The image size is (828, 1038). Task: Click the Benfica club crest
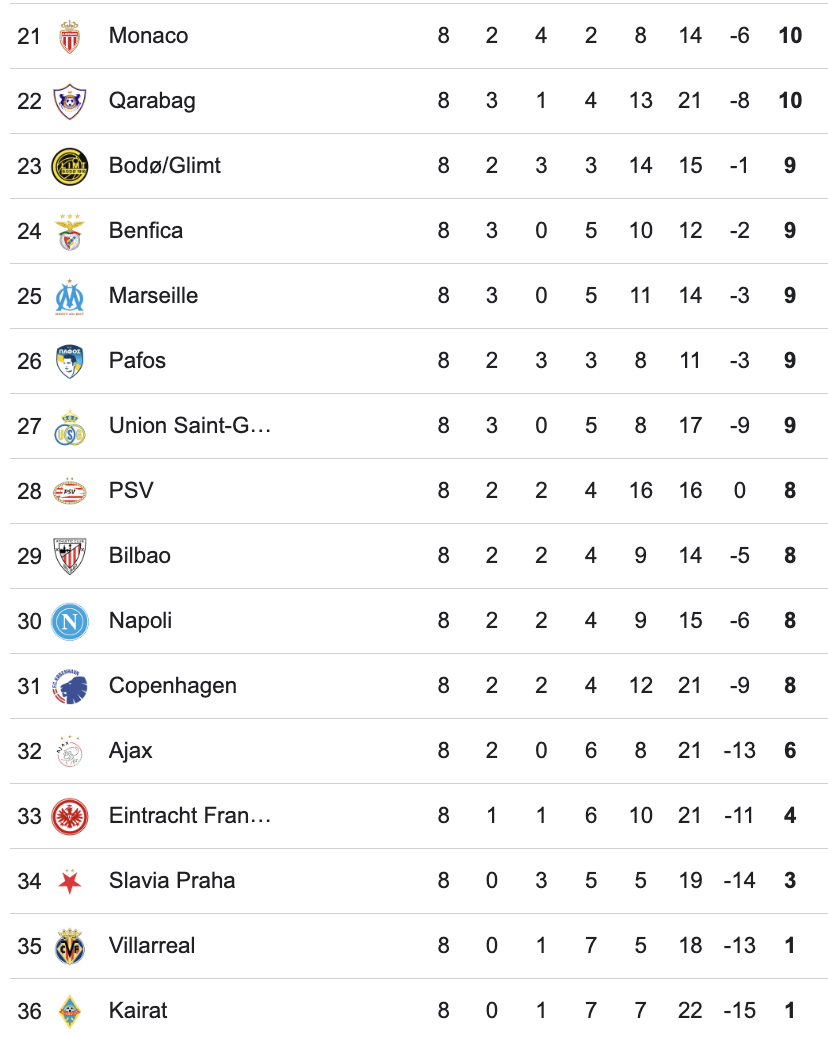tap(69, 231)
